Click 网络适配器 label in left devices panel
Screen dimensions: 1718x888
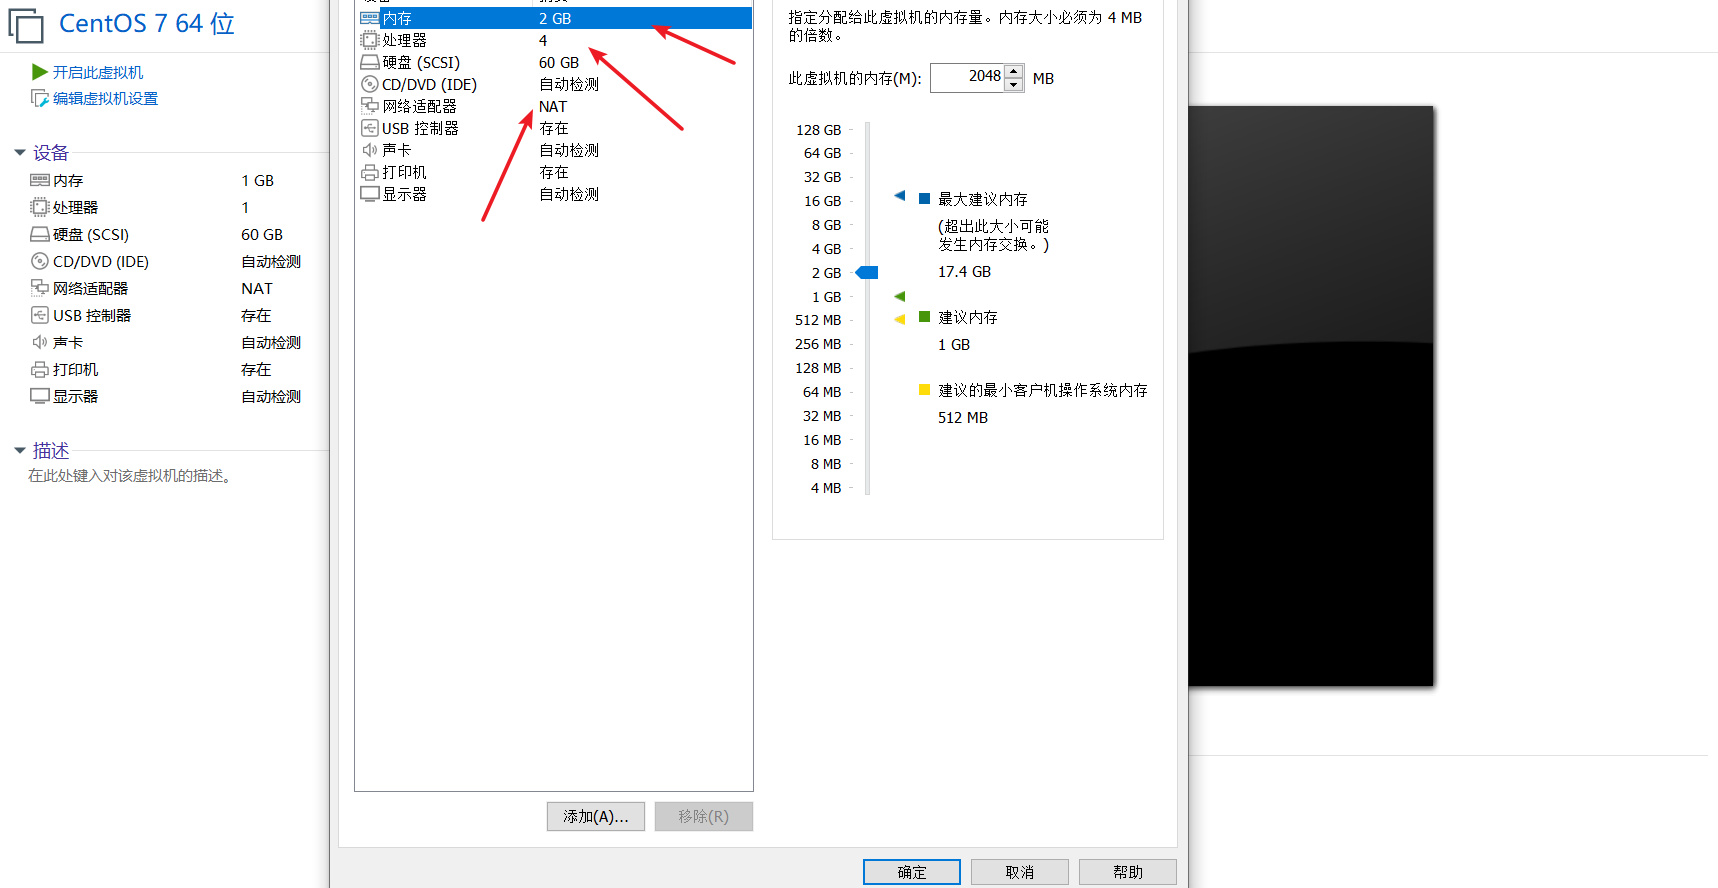click(x=90, y=288)
